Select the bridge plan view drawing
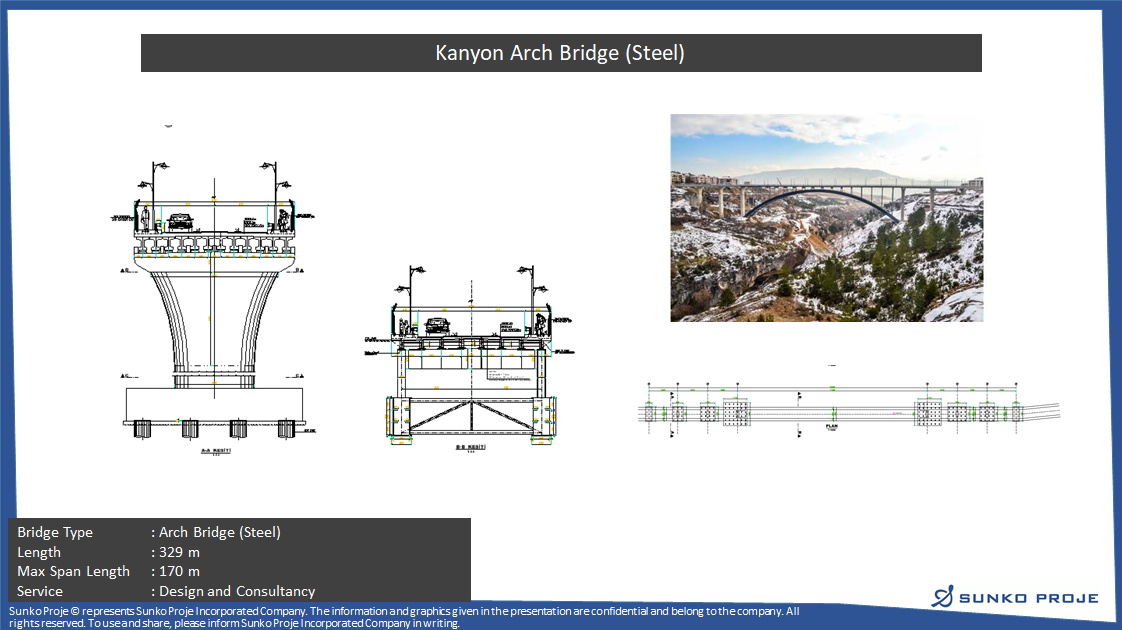Image resolution: width=1122 pixels, height=630 pixels. click(x=848, y=411)
